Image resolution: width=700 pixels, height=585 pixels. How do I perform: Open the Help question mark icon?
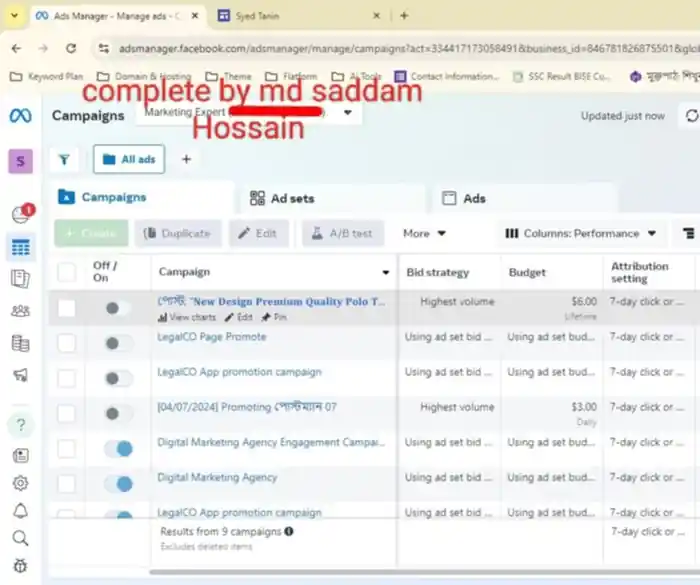point(21,425)
